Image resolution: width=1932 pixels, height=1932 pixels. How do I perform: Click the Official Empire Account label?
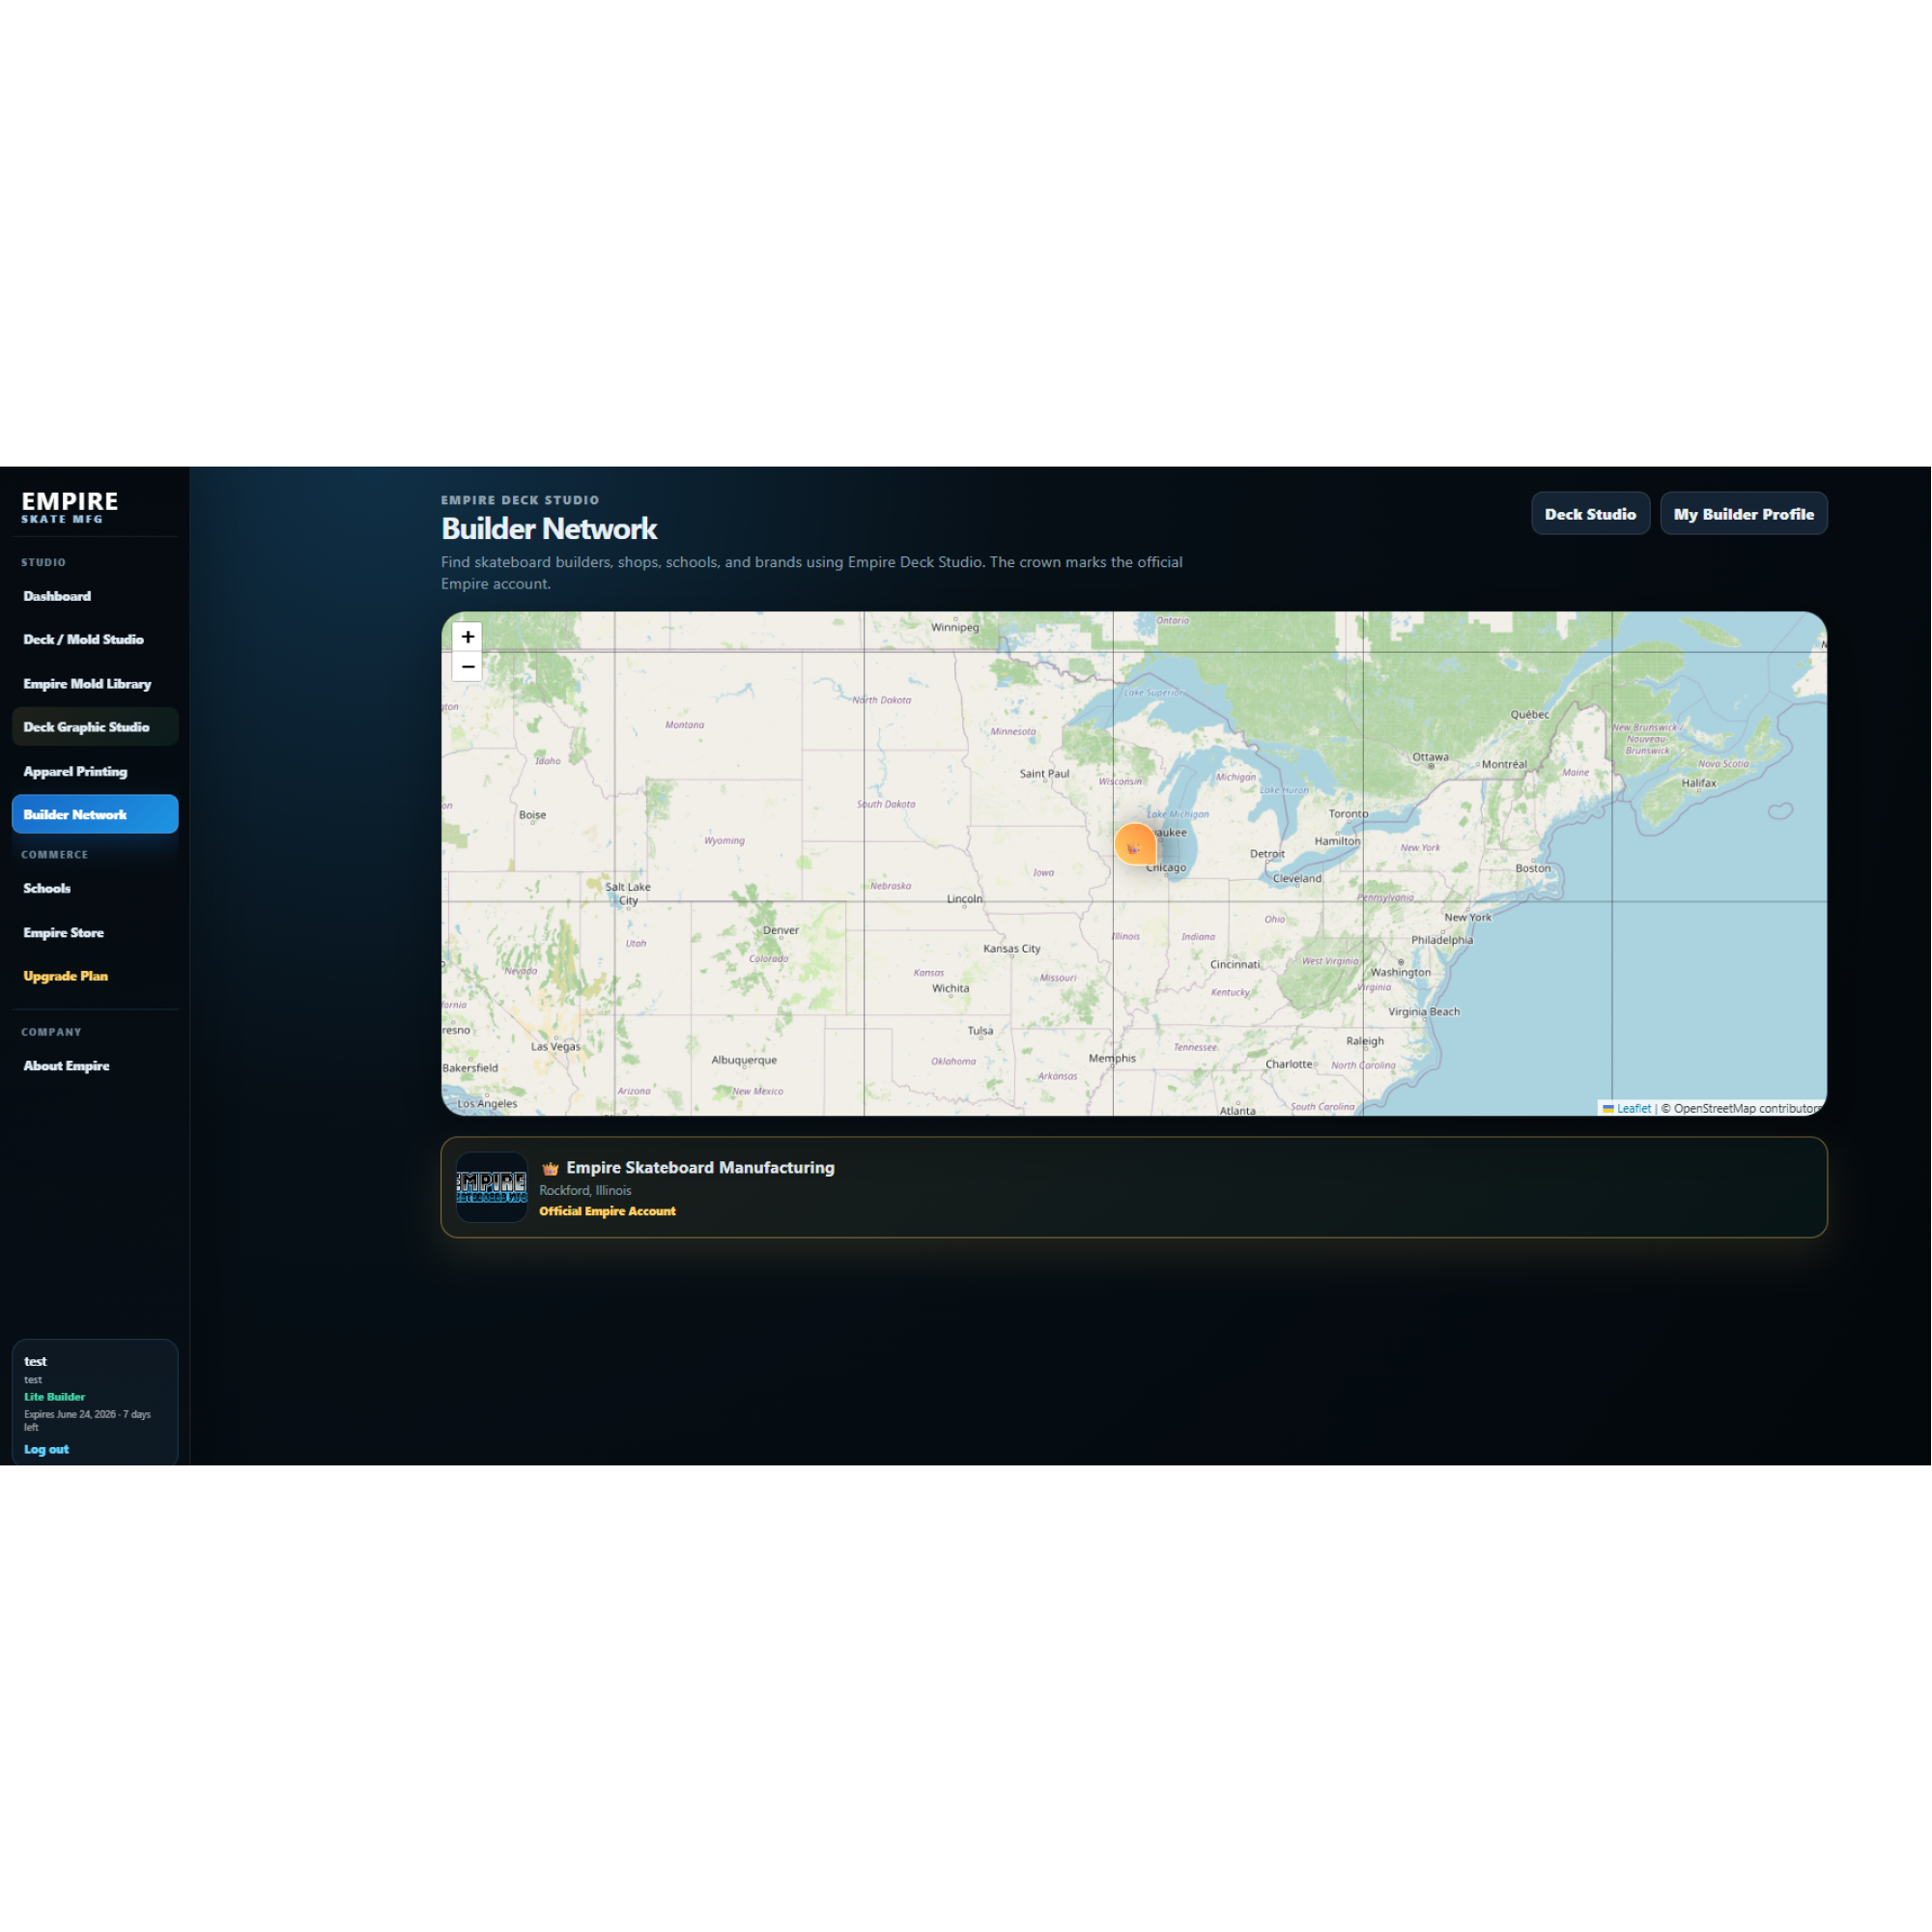point(607,1211)
